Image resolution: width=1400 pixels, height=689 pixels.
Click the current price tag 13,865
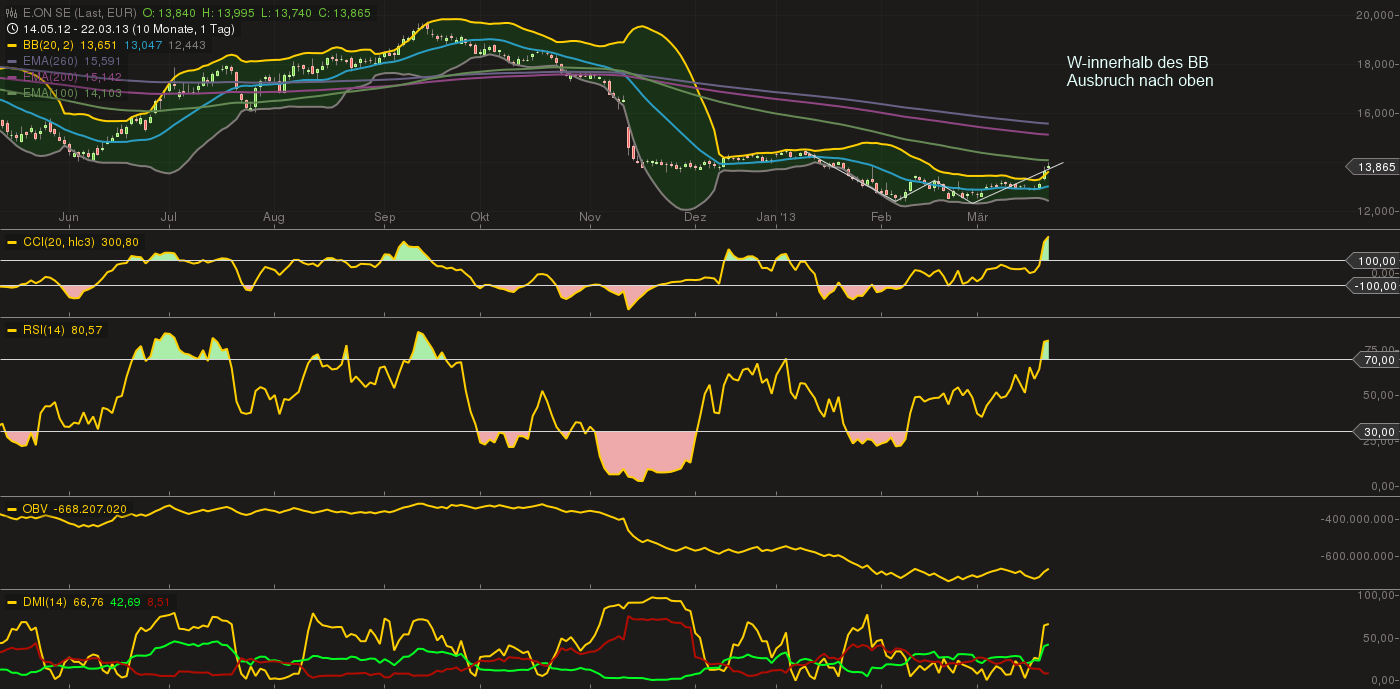coord(1371,166)
